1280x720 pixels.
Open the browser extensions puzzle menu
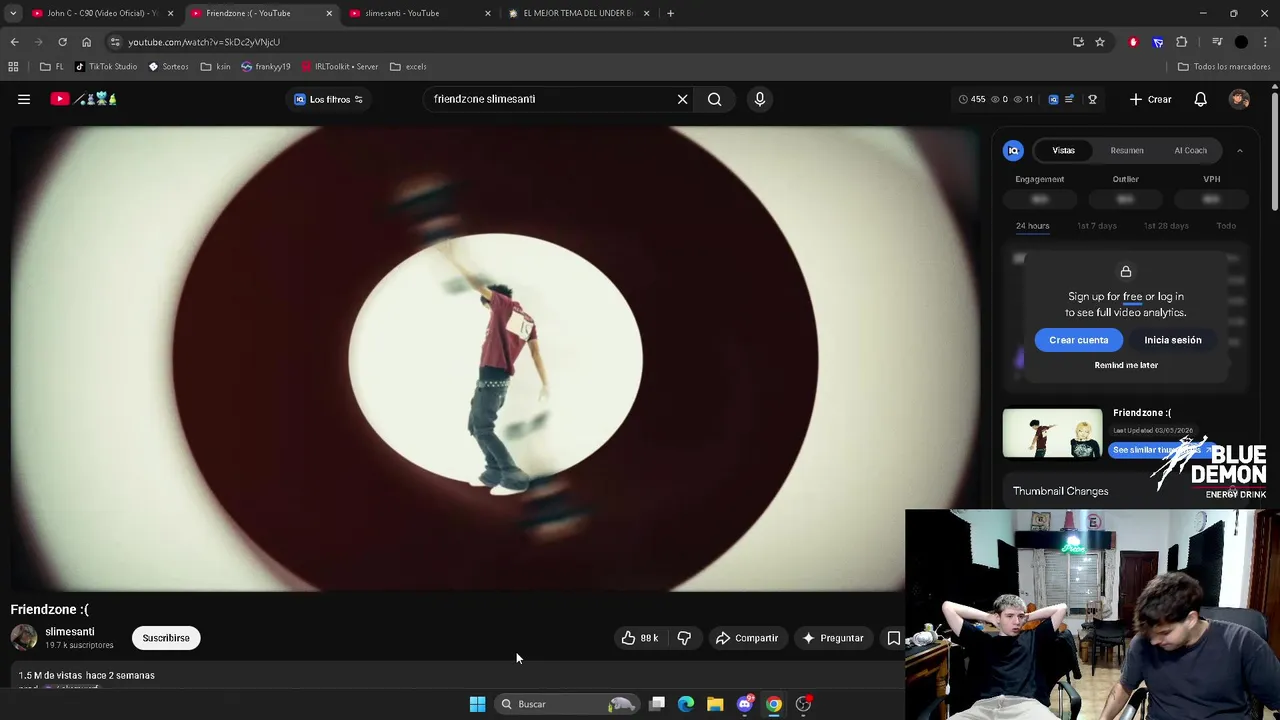[x=1182, y=42]
